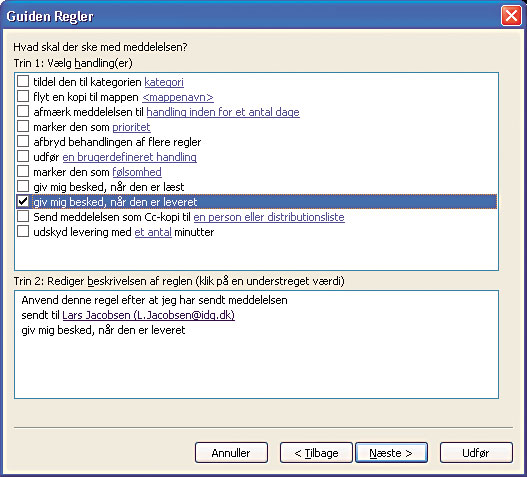Click the 'følsomhed' link
The height and width of the screenshot is (477, 527).
coord(137,172)
